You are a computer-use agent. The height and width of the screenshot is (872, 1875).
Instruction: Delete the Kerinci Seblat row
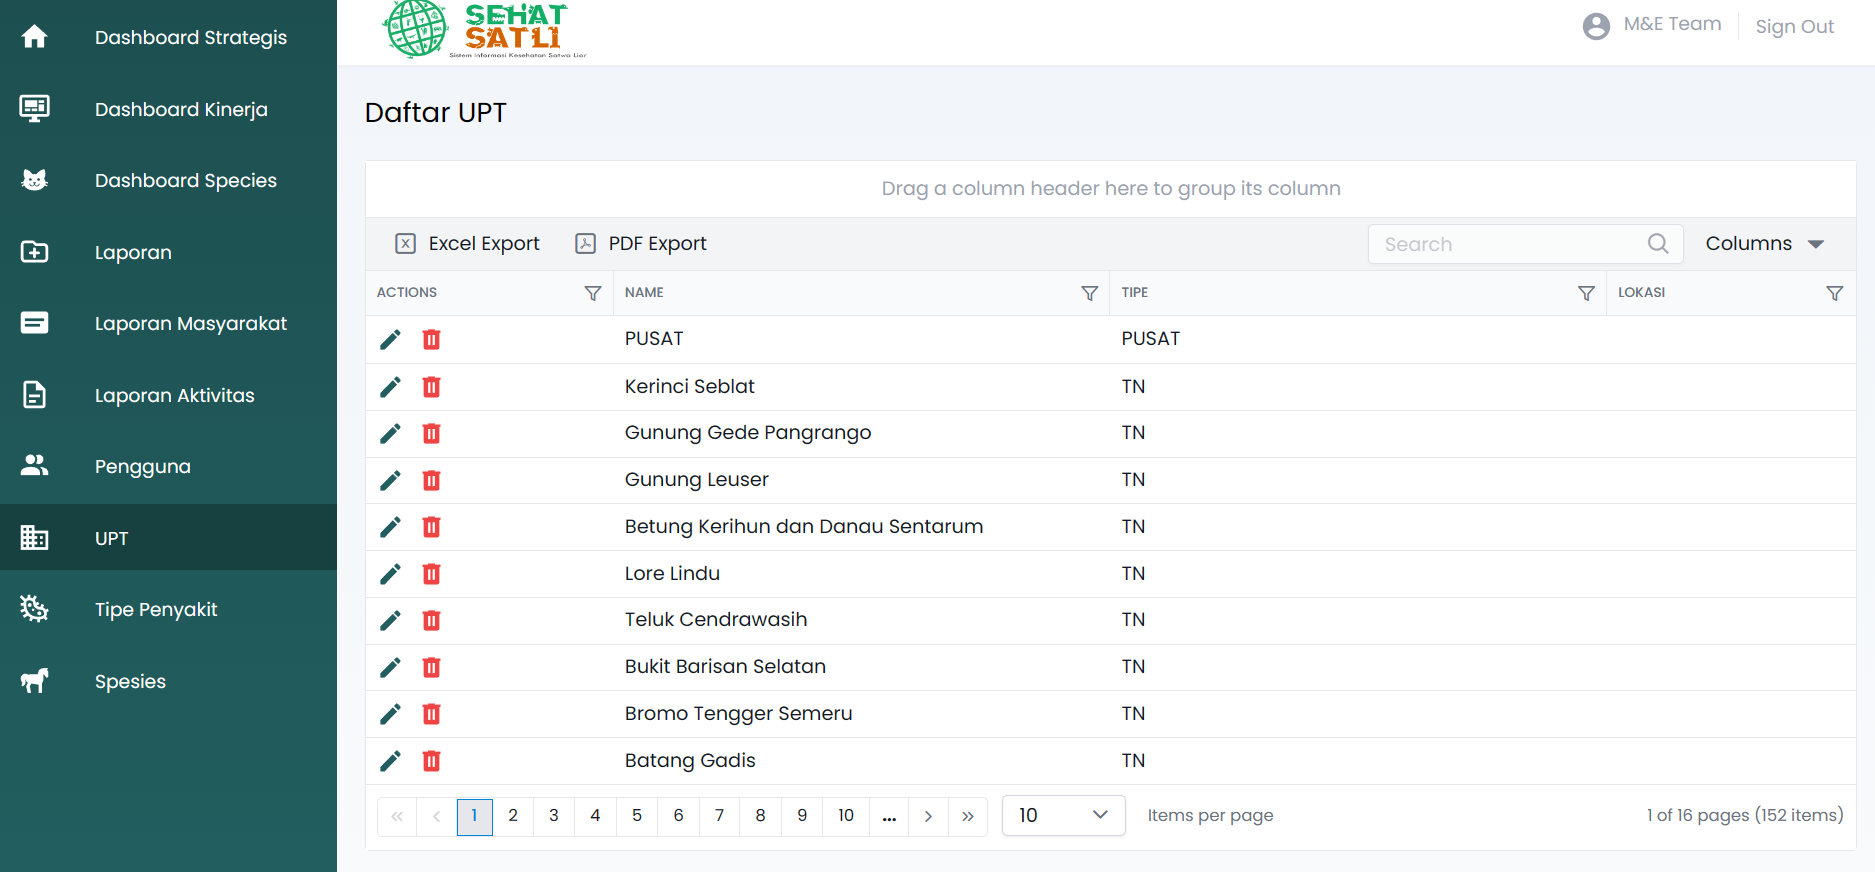coord(431,386)
